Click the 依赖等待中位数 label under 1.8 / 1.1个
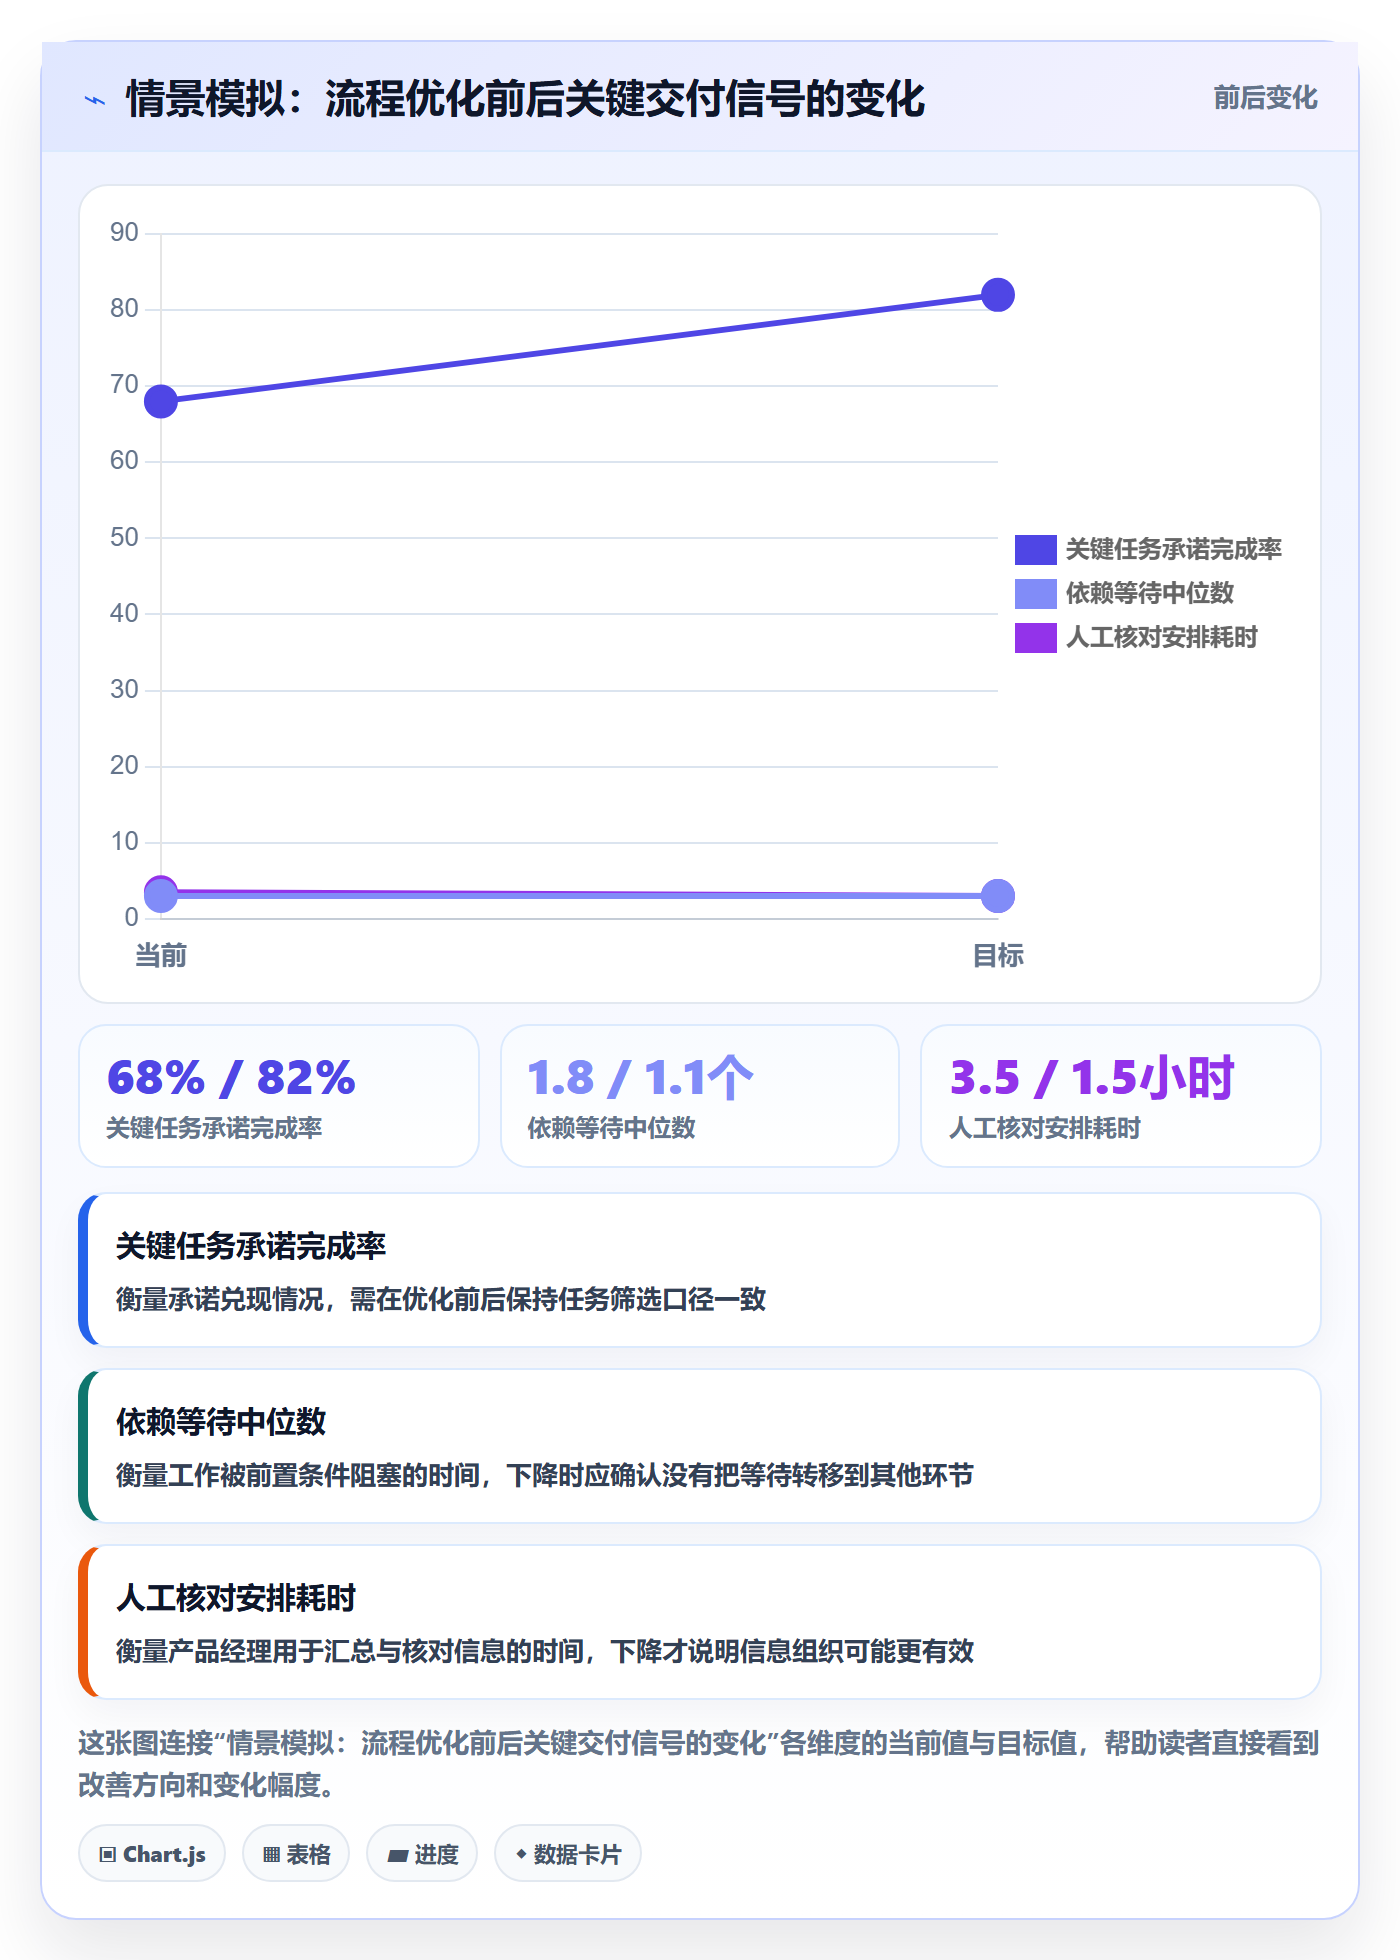Image resolution: width=1400 pixels, height=1960 pixels. (611, 1129)
